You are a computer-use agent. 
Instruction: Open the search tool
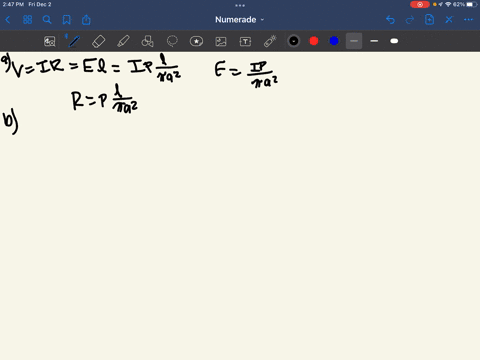[47, 20]
